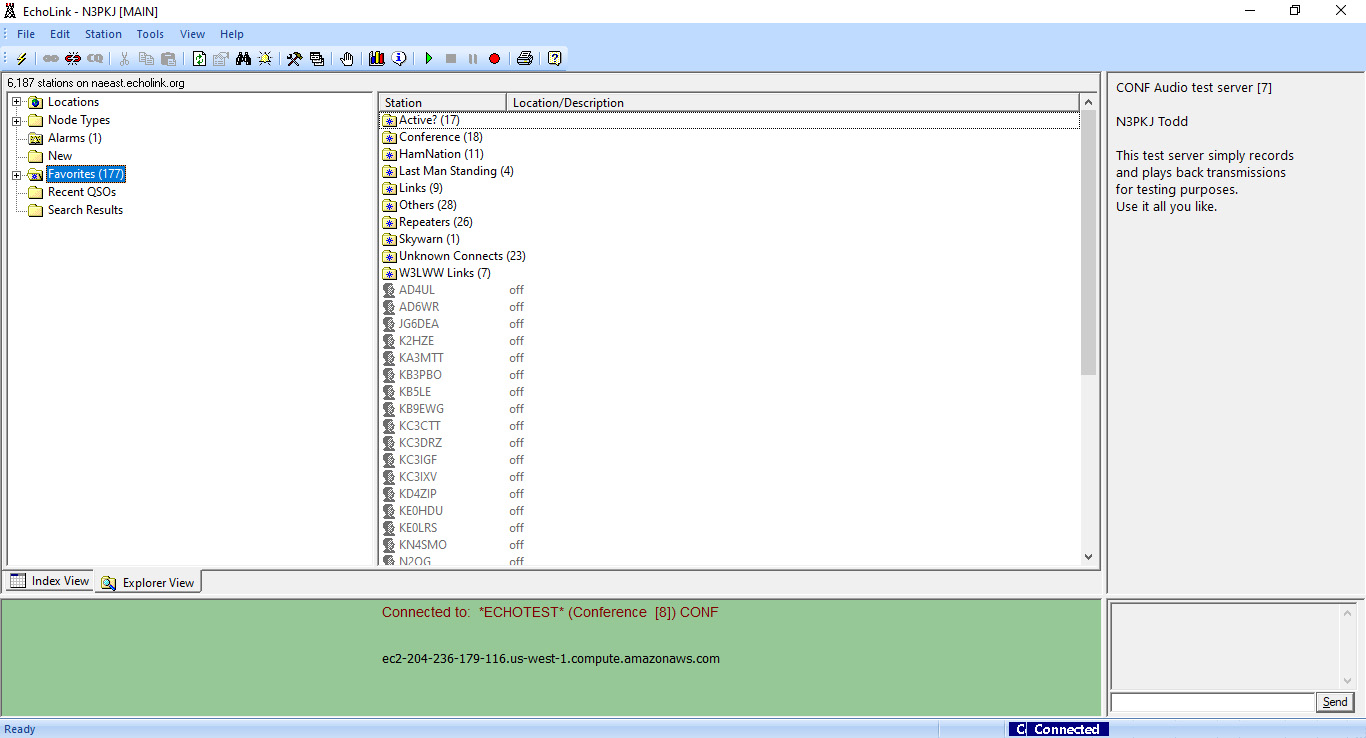Select the HamNation (11) folder
The width and height of the screenshot is (1366, 738).
pos(441,154)
